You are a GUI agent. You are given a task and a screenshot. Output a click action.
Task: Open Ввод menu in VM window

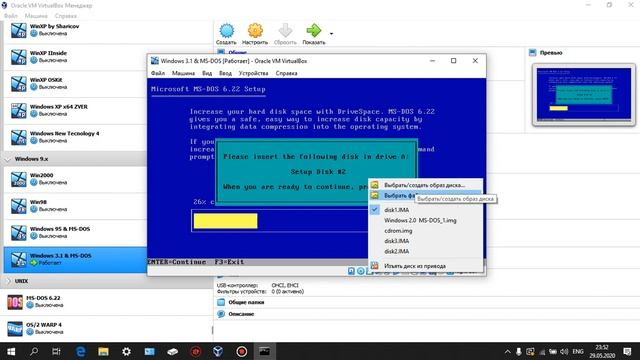225,73
